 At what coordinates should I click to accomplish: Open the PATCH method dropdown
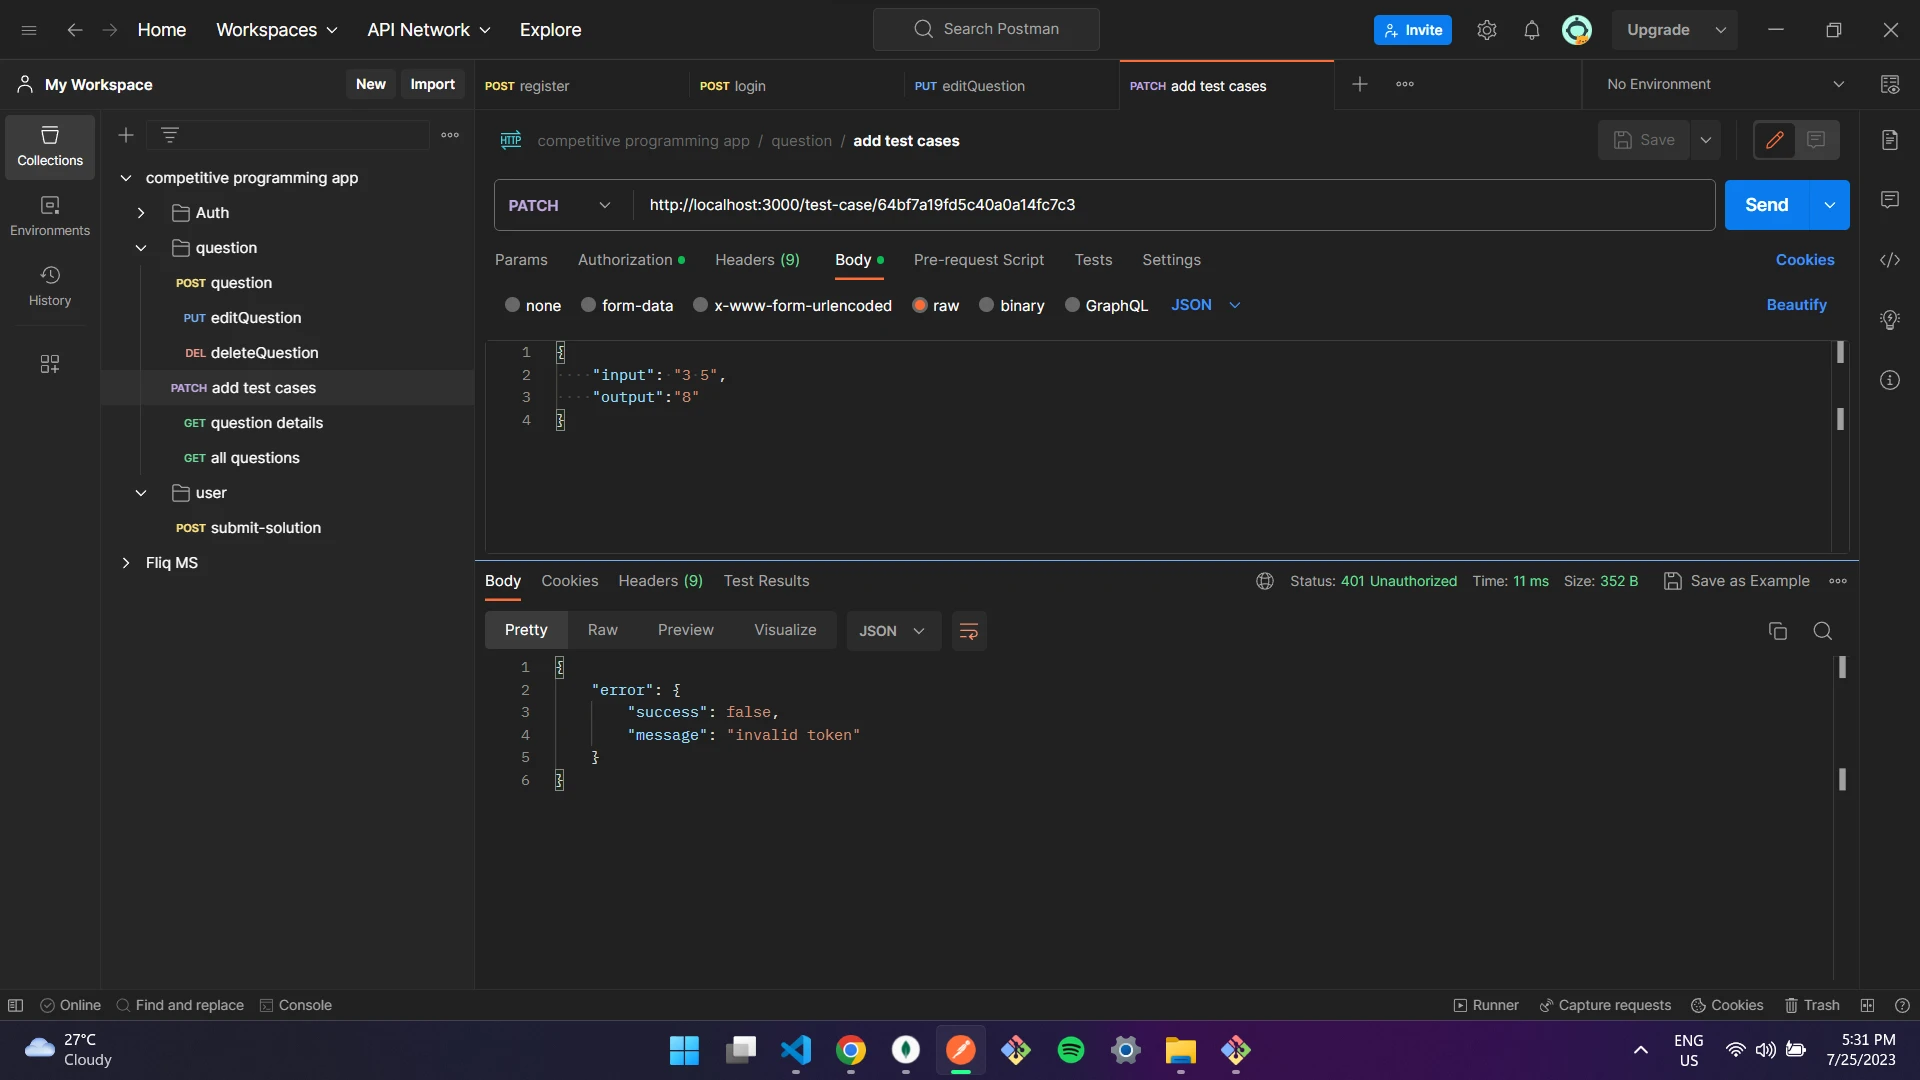click(561, 205)
